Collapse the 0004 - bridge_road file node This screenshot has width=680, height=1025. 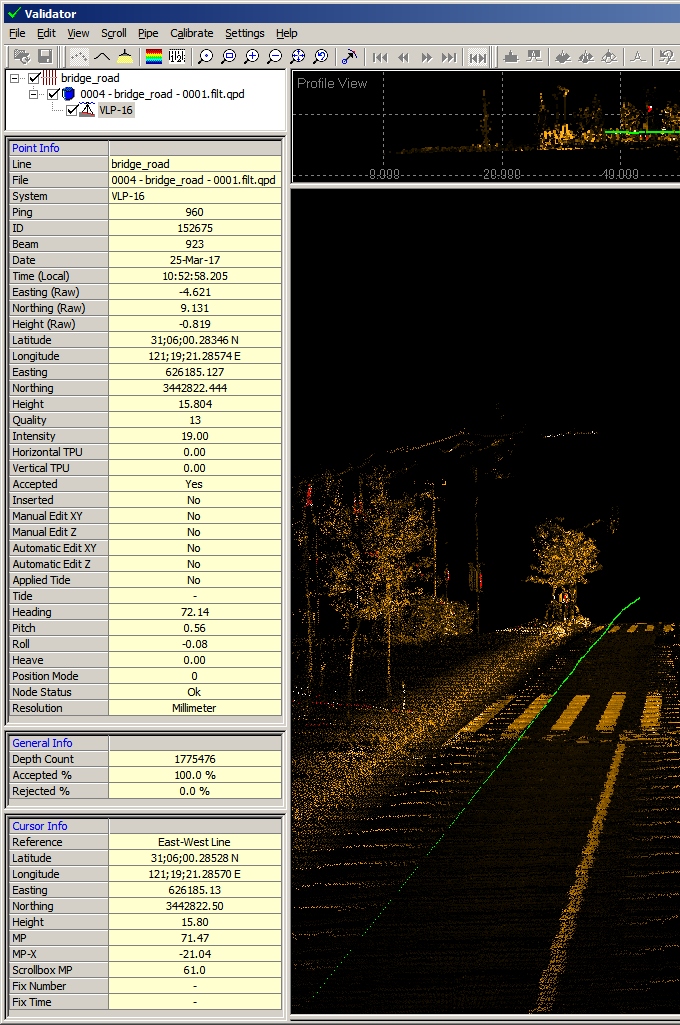coord(33,94)
